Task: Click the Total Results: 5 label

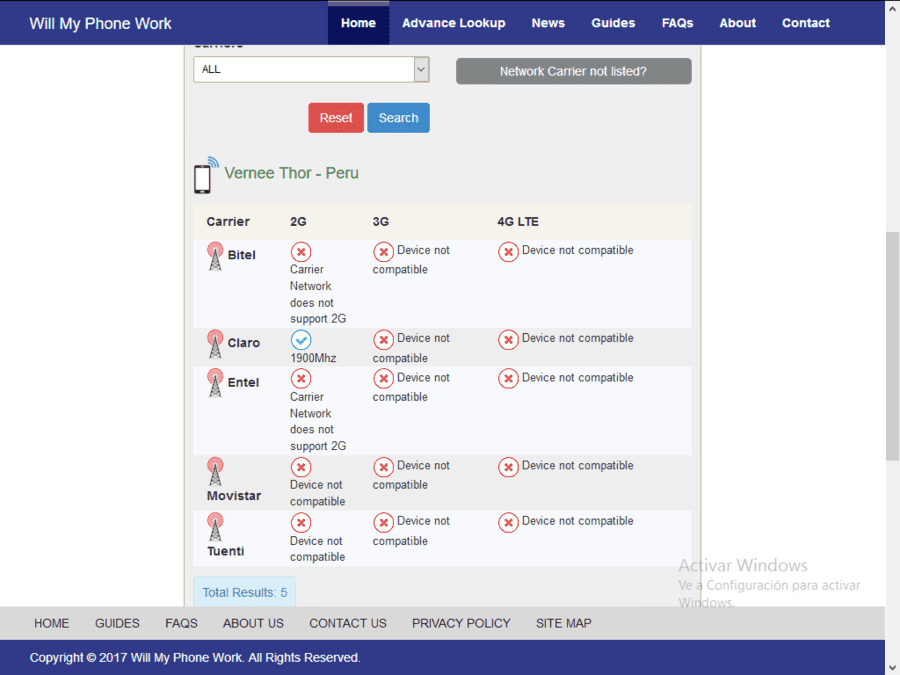Action: (x=245, y=592)
